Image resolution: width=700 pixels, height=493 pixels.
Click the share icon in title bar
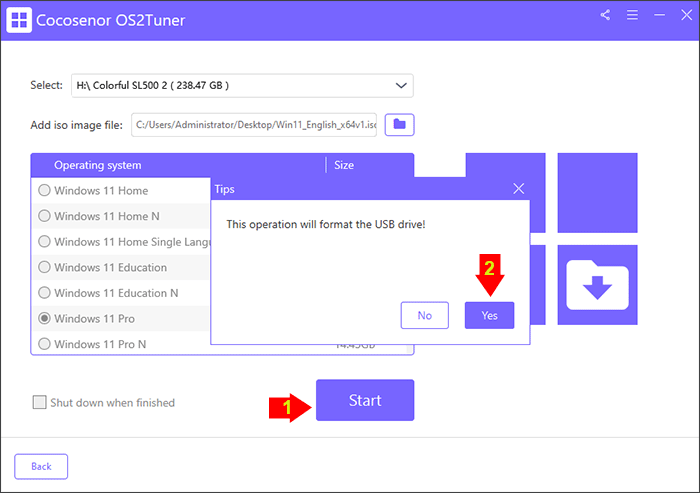coord(605,15)
